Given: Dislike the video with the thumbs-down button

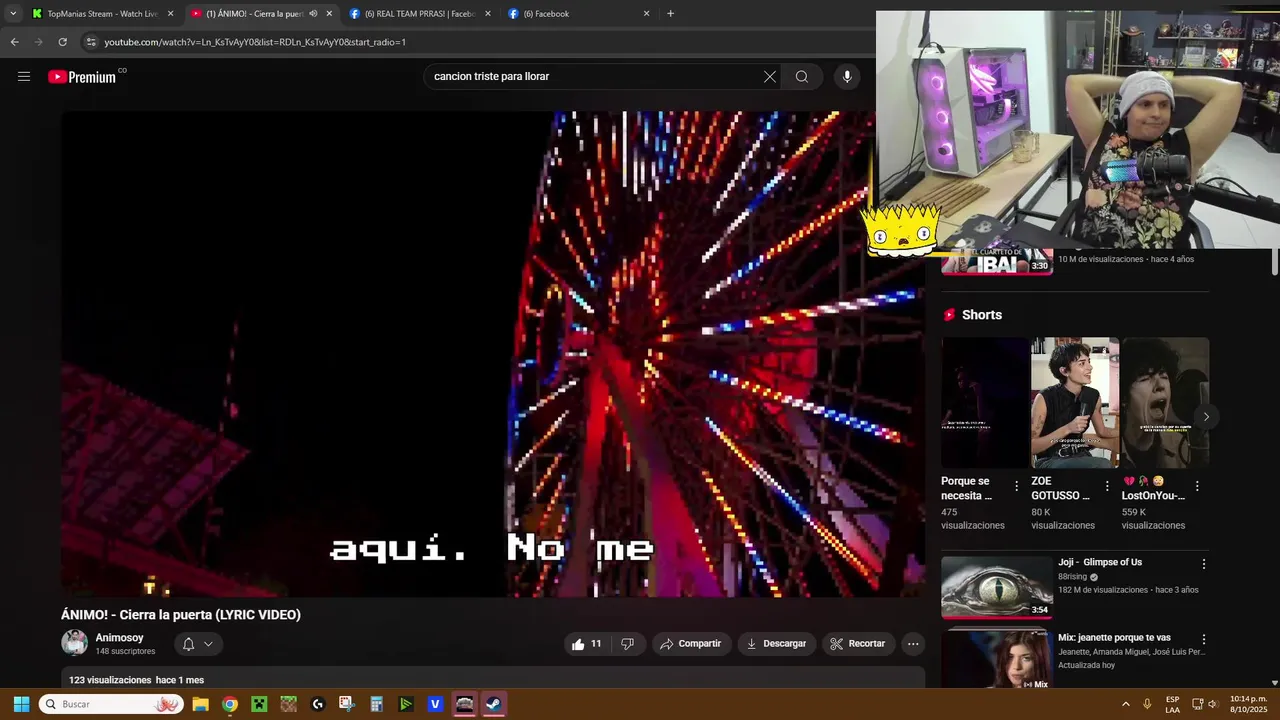Looking at the screenshot, I should point(627,644).
